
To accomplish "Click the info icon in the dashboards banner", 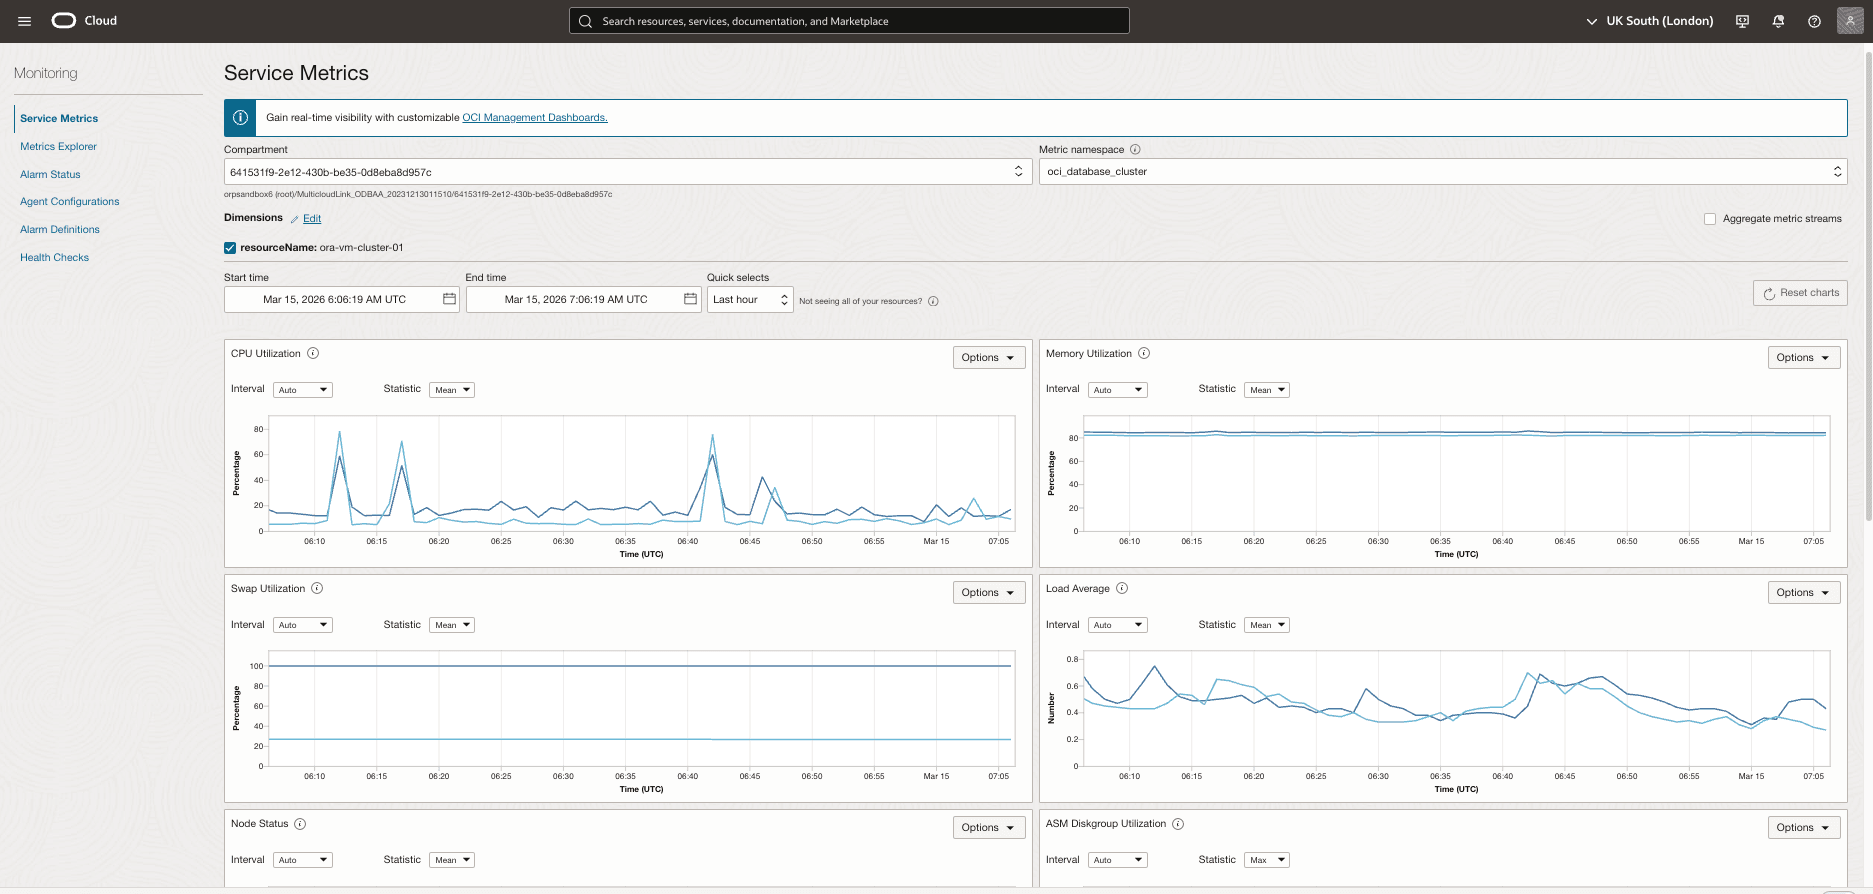I will 240,118.
